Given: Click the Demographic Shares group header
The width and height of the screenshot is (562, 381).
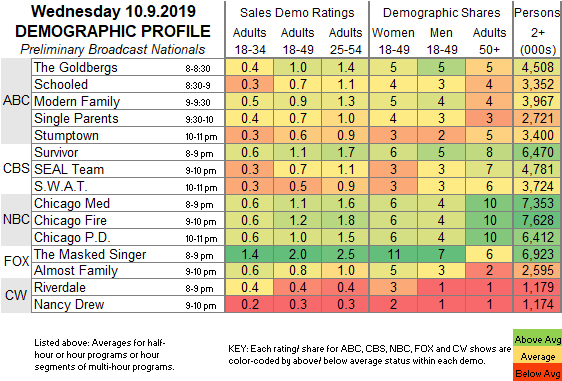Looking at the screenshot, I should (442, 13).
